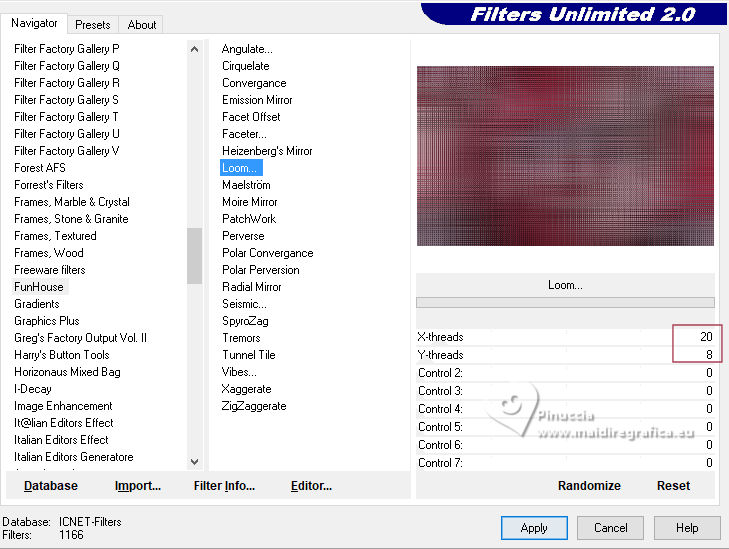The width and height of the screenshot is (729, 549).
Task: Select the Image Enhancement category
Action: (x=63, y=406)
